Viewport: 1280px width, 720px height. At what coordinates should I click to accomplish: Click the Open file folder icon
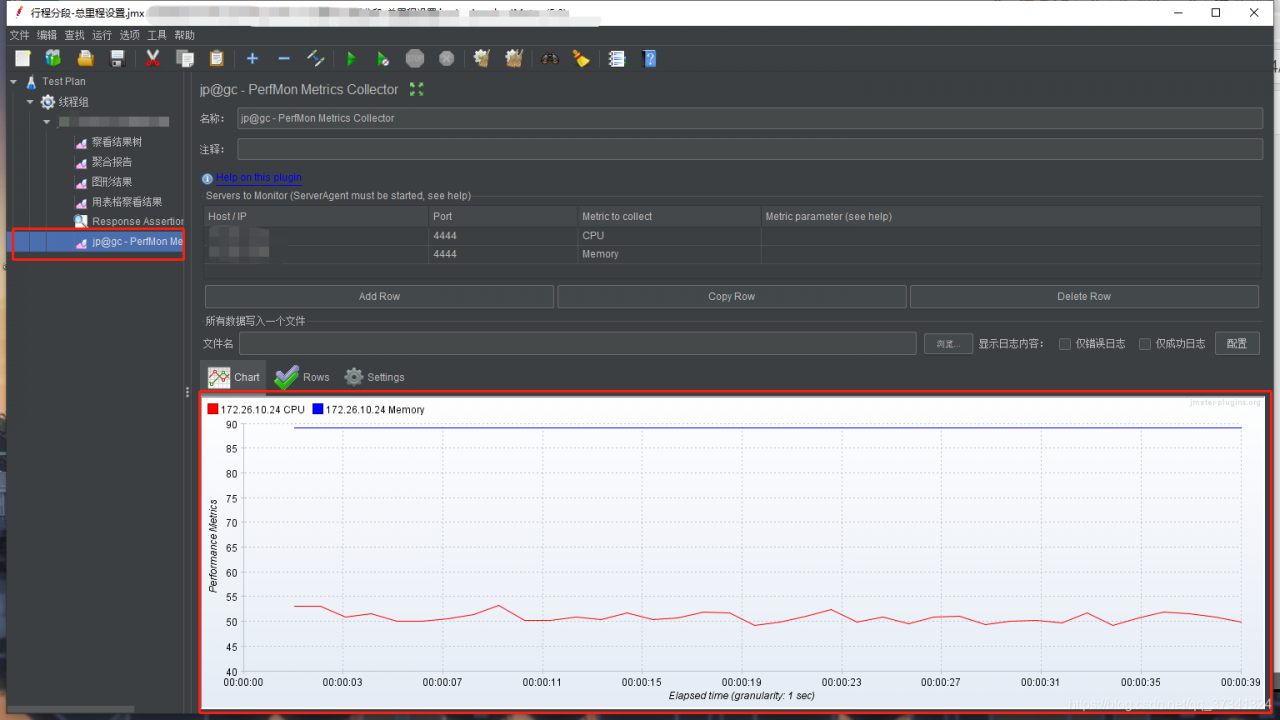point(85,59)
